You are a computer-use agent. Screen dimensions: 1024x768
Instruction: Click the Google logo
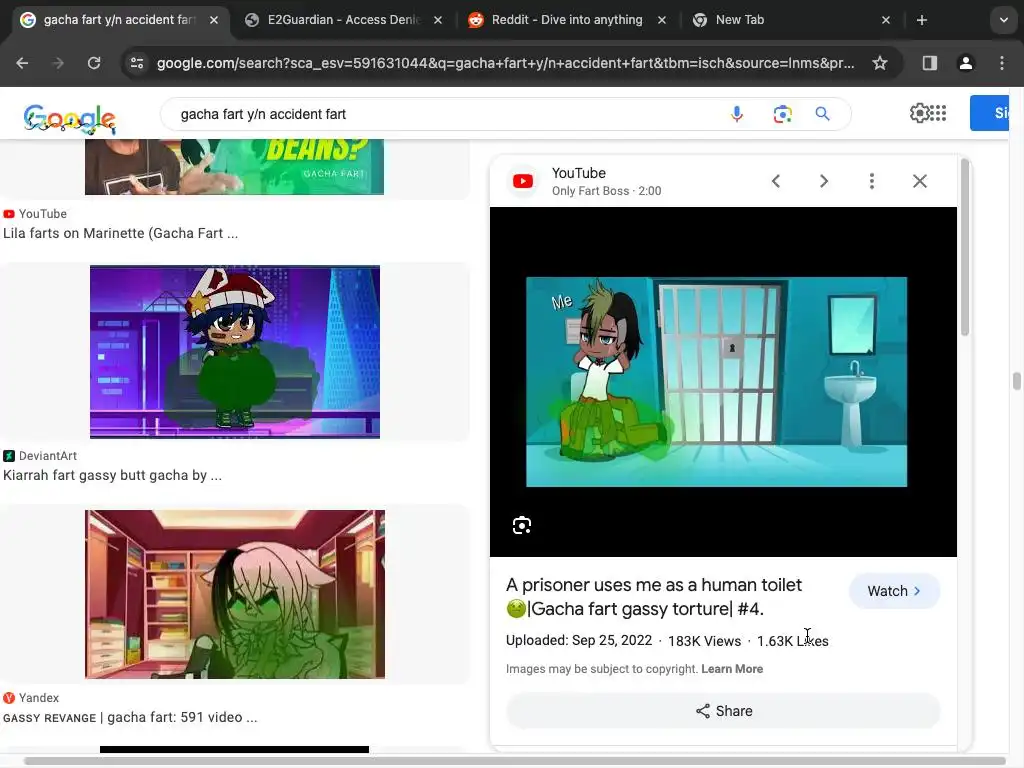70,119
